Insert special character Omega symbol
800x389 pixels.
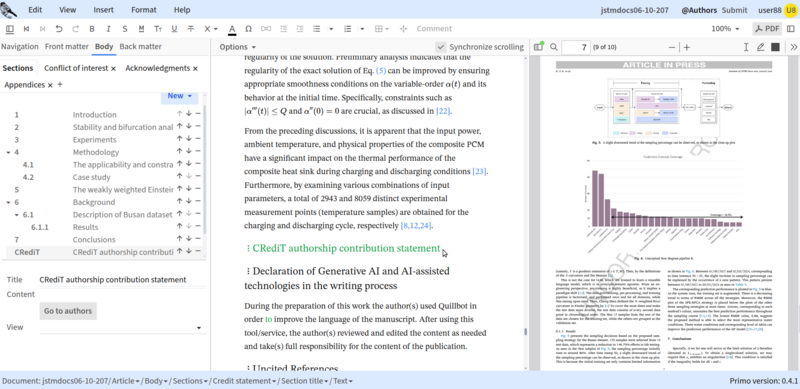point(248,29)
